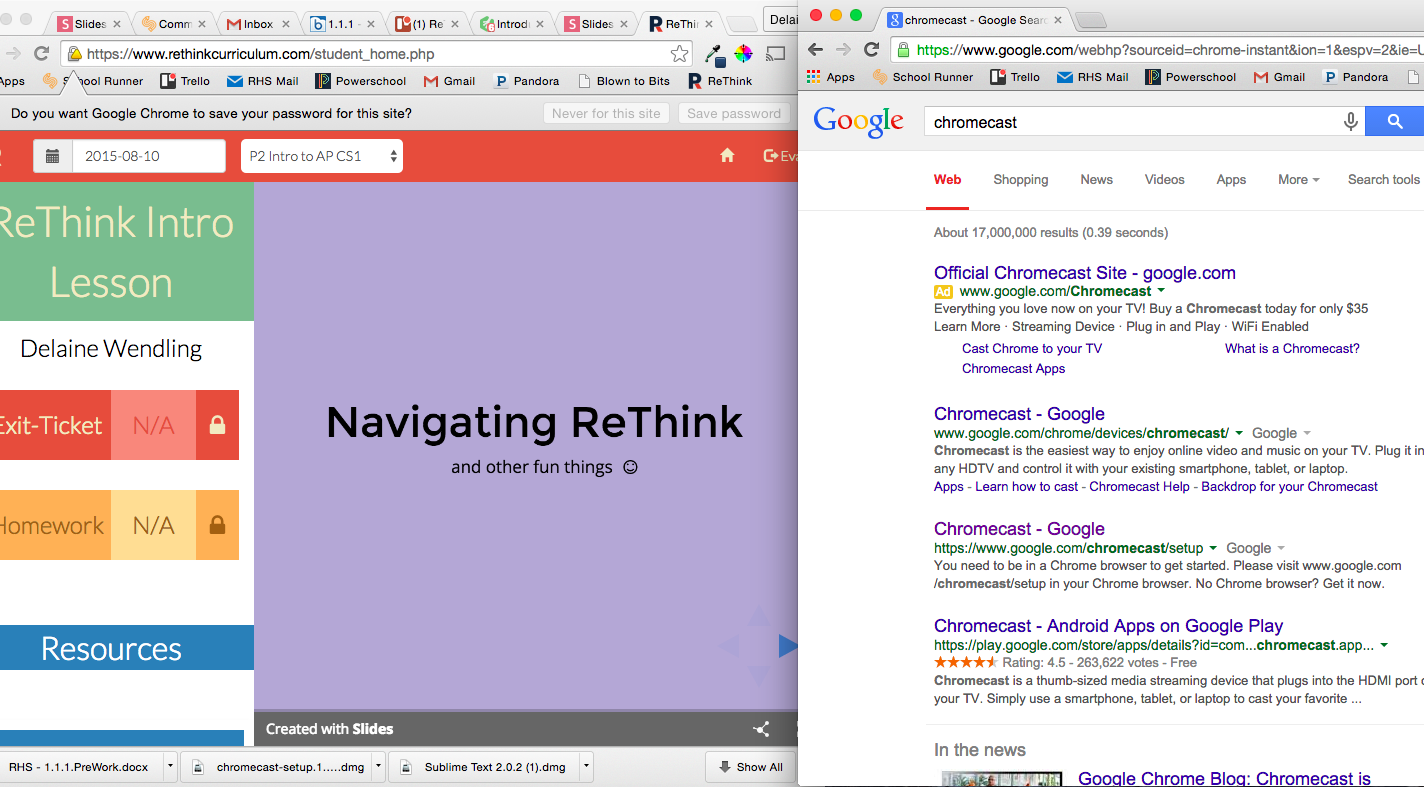The image size is (1424, 787).
Task: Open Official Chromecast Site link
Action: 1085,273
